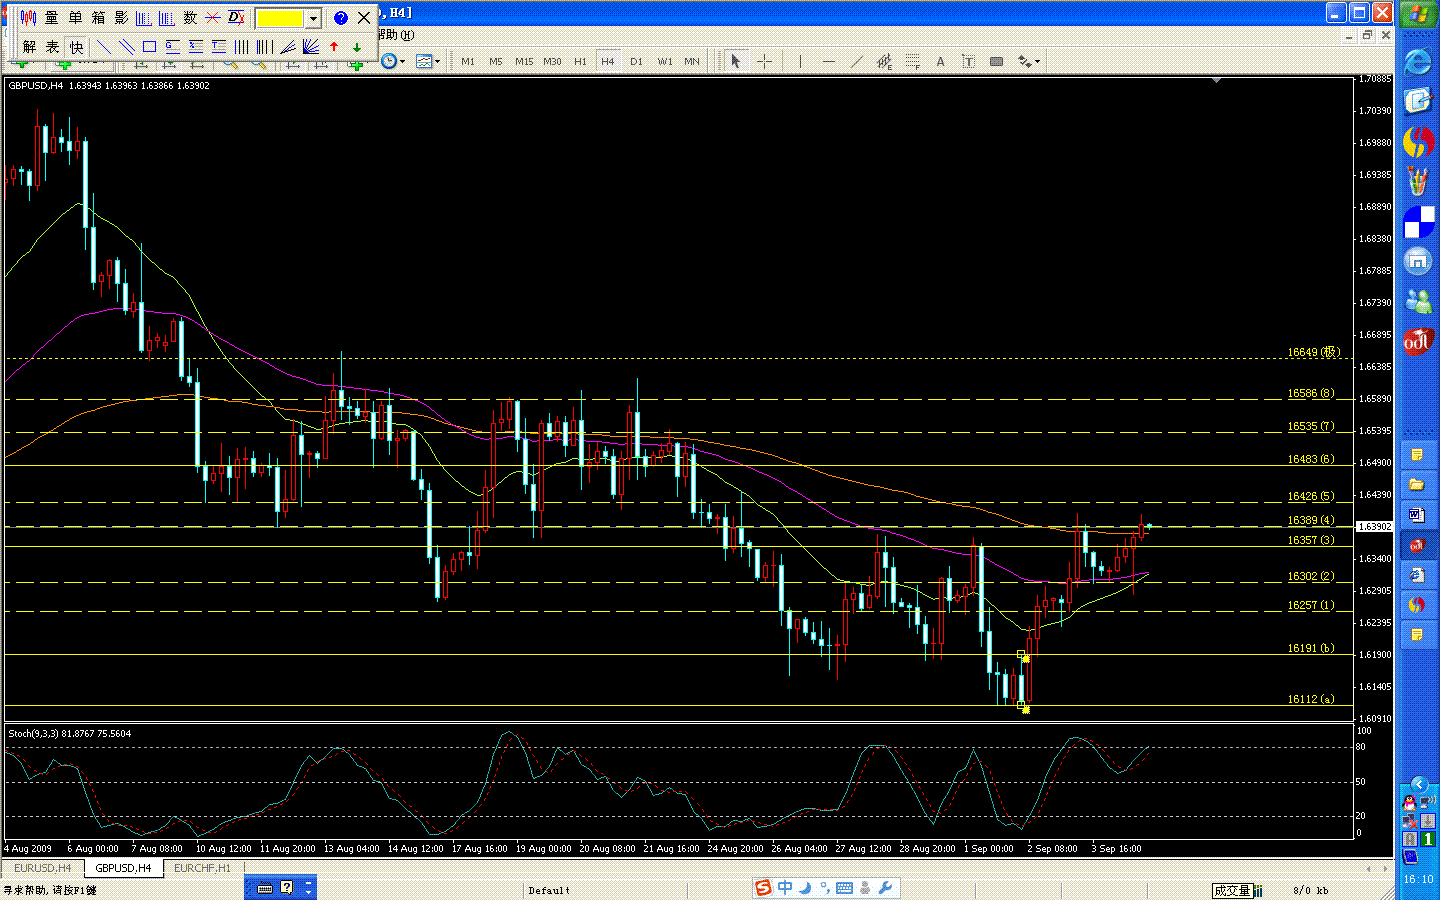Click the 单 button in floating toolbar
Viewport: 1440px width, 900px height.
[75, 18]
